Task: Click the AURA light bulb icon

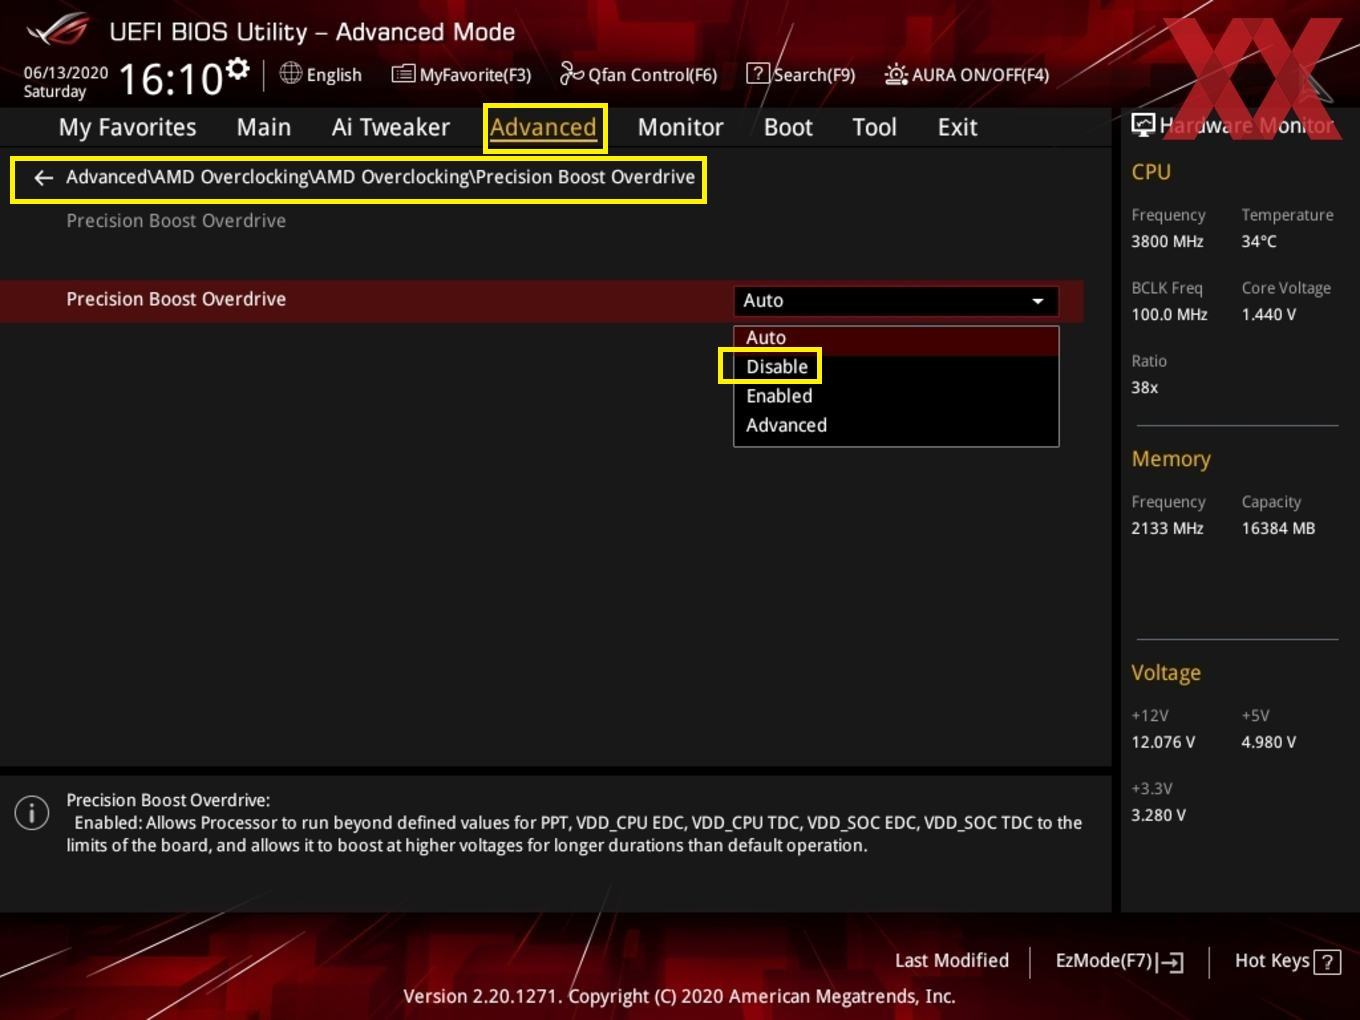Action: [x=895, y=74]
